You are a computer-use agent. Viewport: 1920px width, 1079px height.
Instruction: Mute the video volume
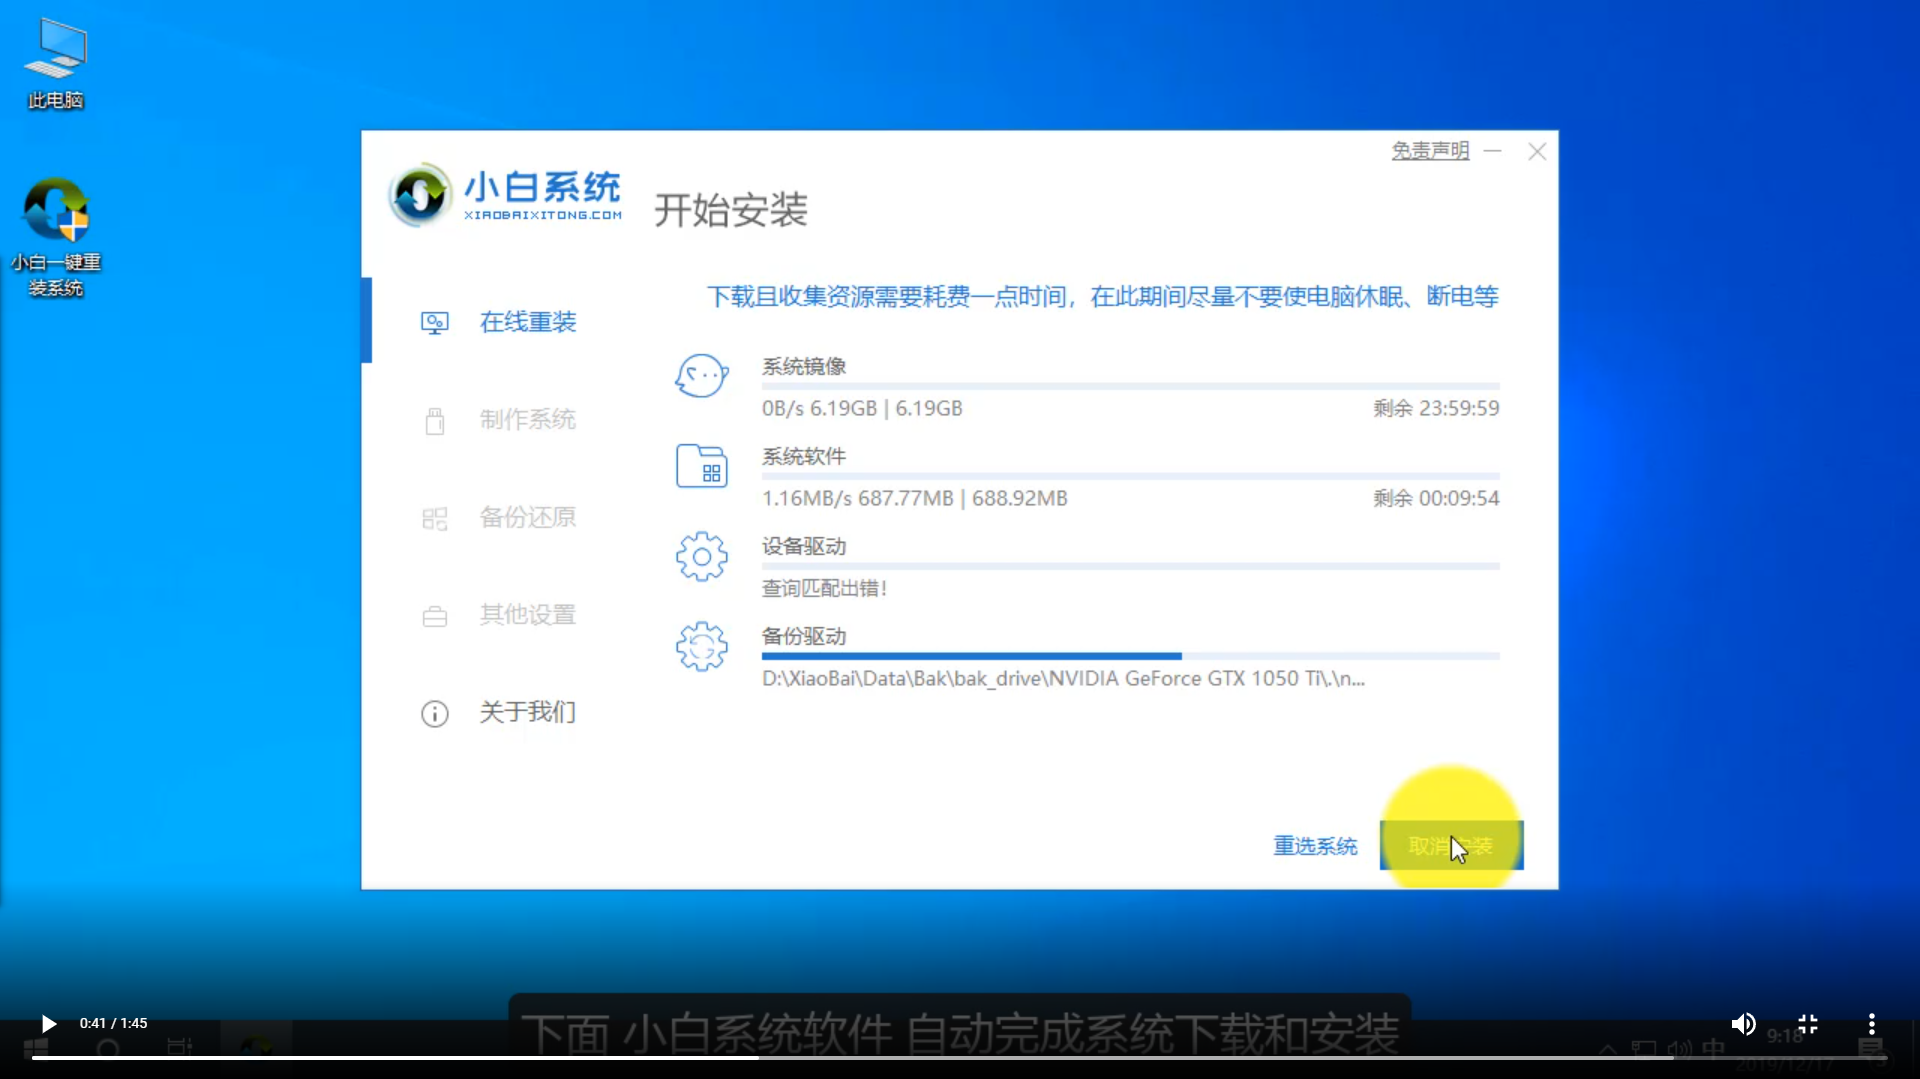point(1743,1024)
